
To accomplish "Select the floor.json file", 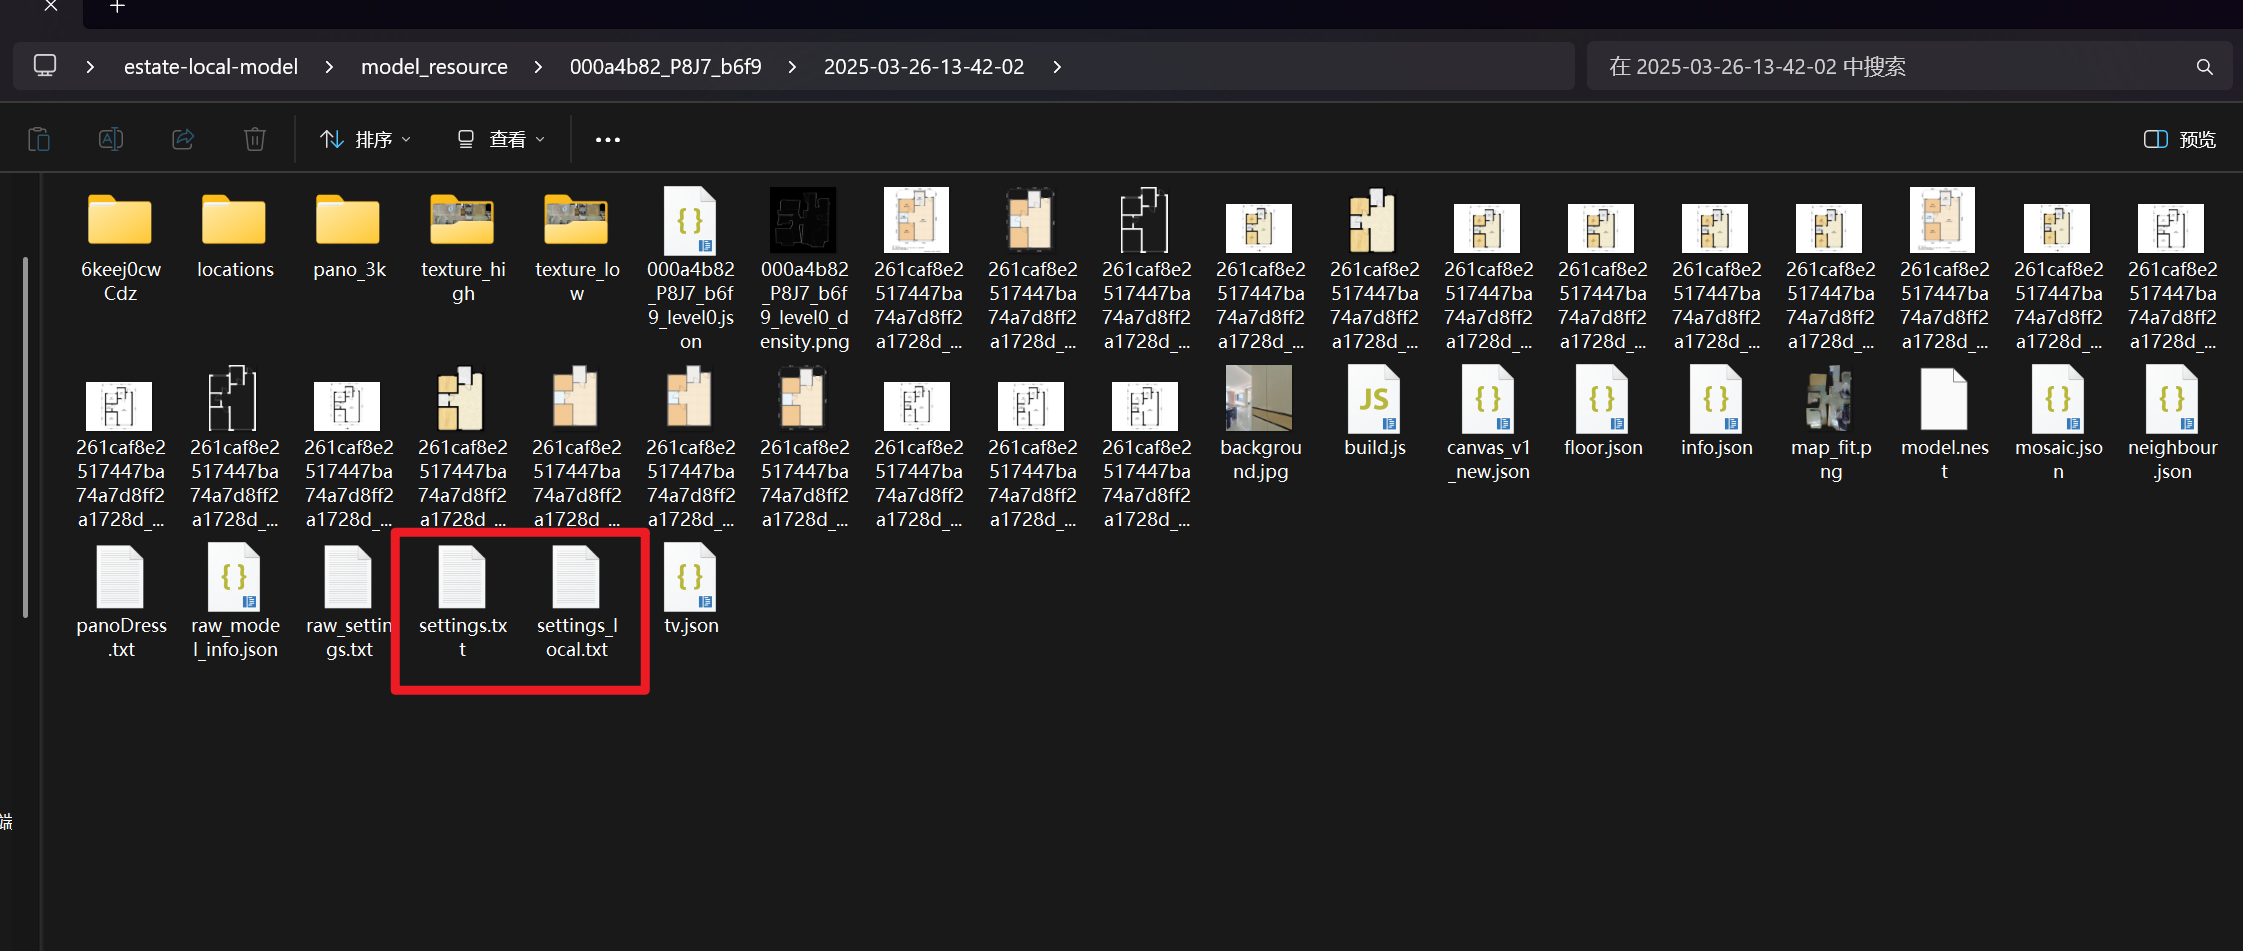I will 1603,412.
